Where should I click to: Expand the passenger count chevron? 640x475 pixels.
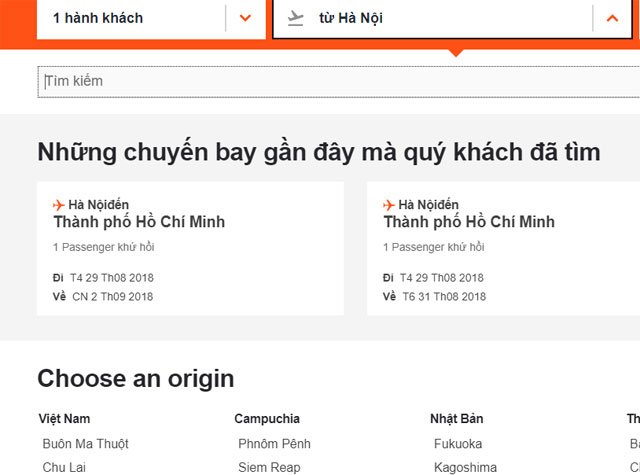point(245,18)
